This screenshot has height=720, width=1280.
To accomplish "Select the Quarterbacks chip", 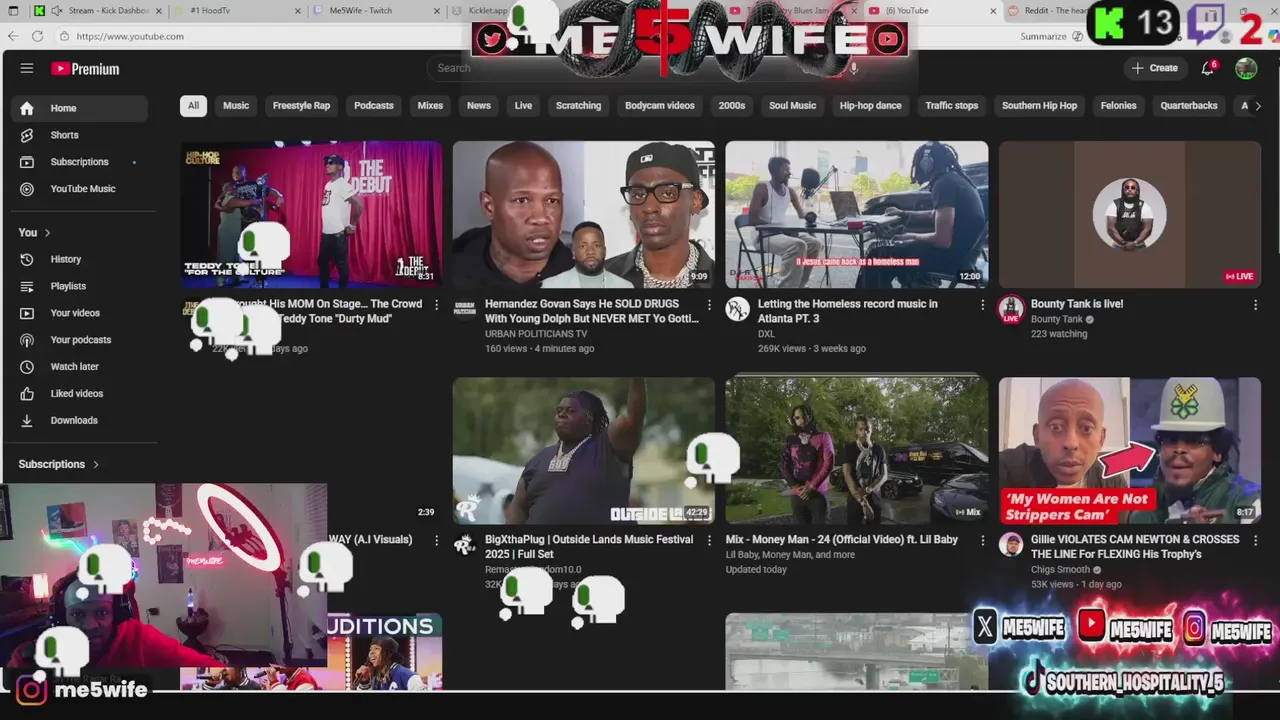I will (1189, 106).
